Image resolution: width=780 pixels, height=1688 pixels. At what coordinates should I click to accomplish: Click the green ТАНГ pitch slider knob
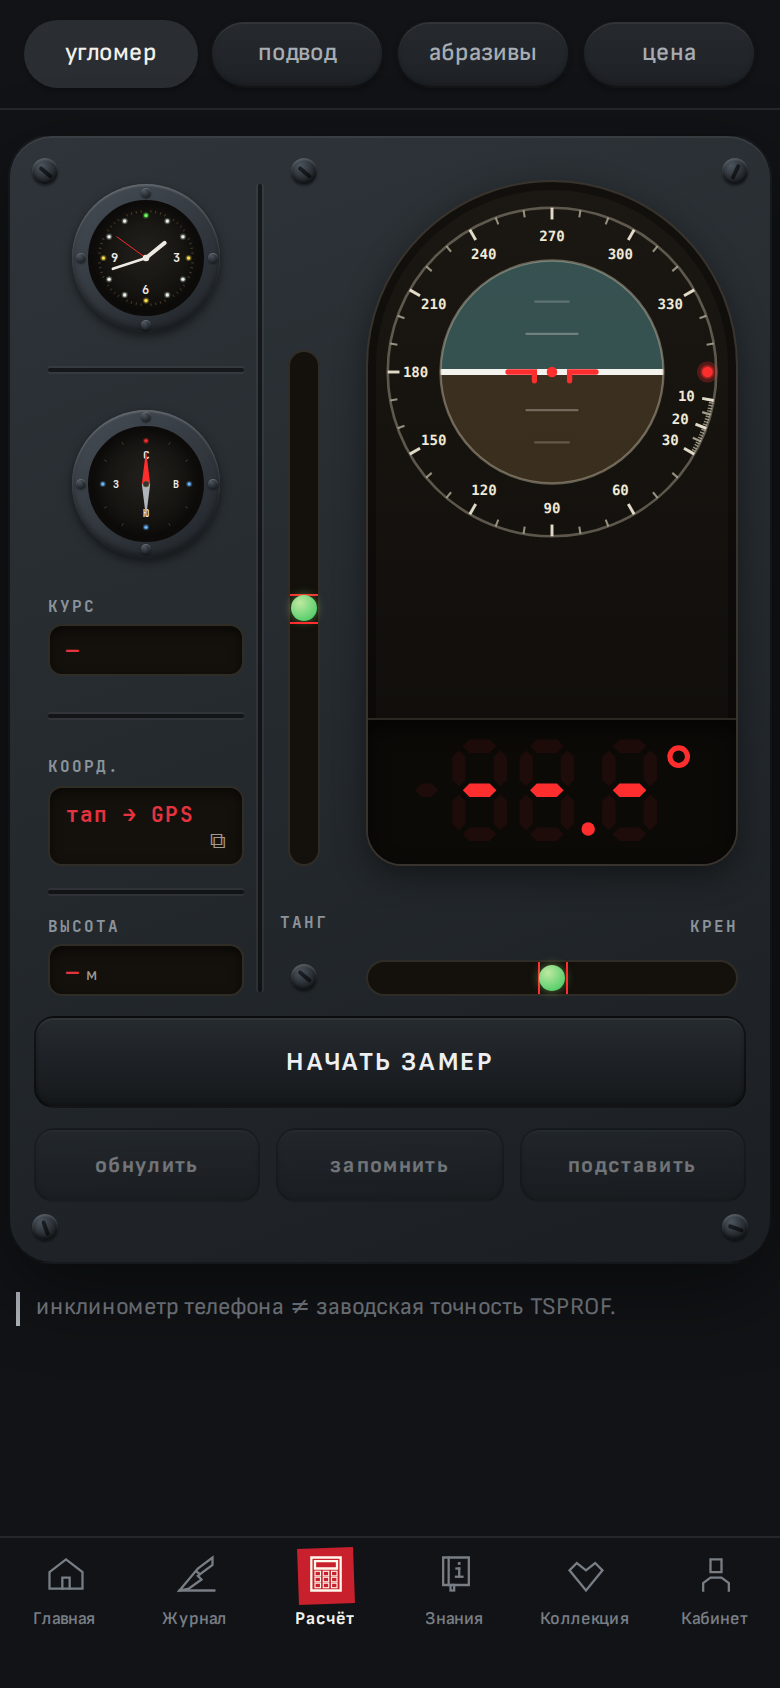(304, 608)
